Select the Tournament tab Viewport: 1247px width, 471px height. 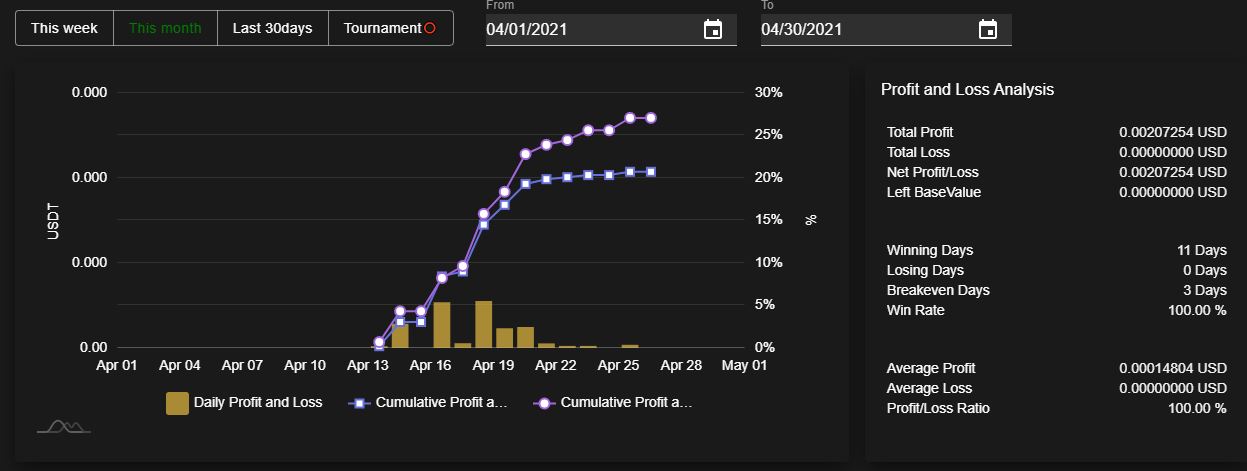(x=390, y=28)
